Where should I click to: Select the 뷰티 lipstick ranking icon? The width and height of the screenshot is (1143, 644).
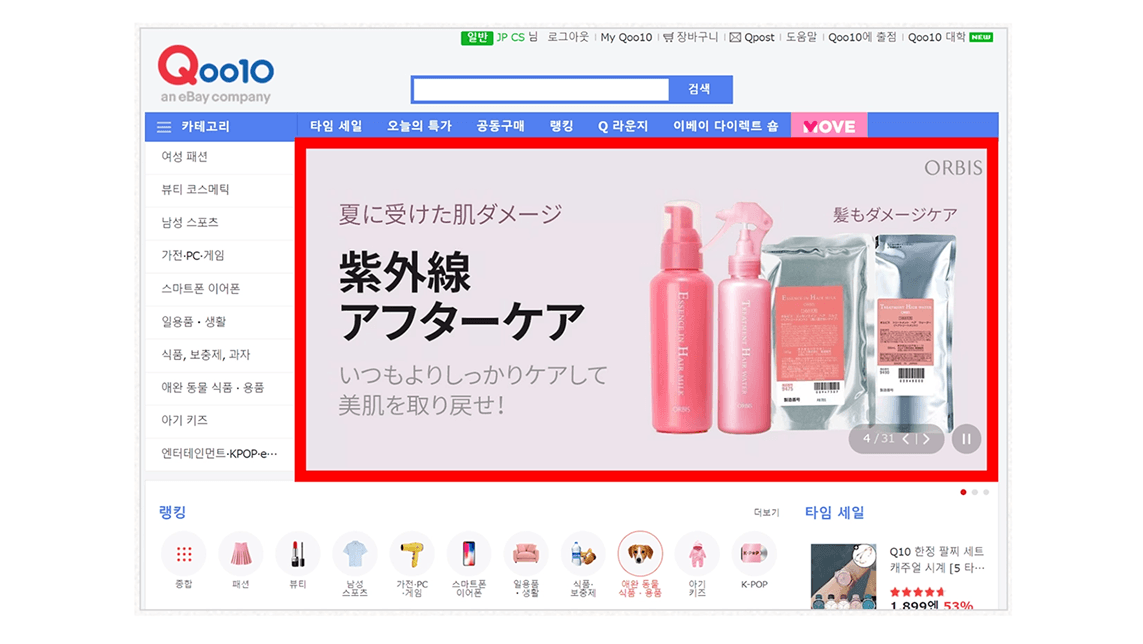297,554
